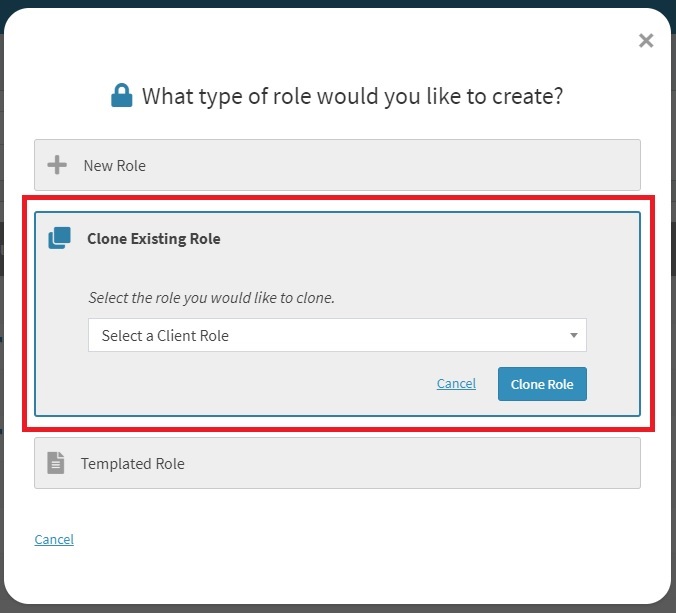Click the 'Select the role you would like to clone' text
676x613 pixels.
click(225, 298)
